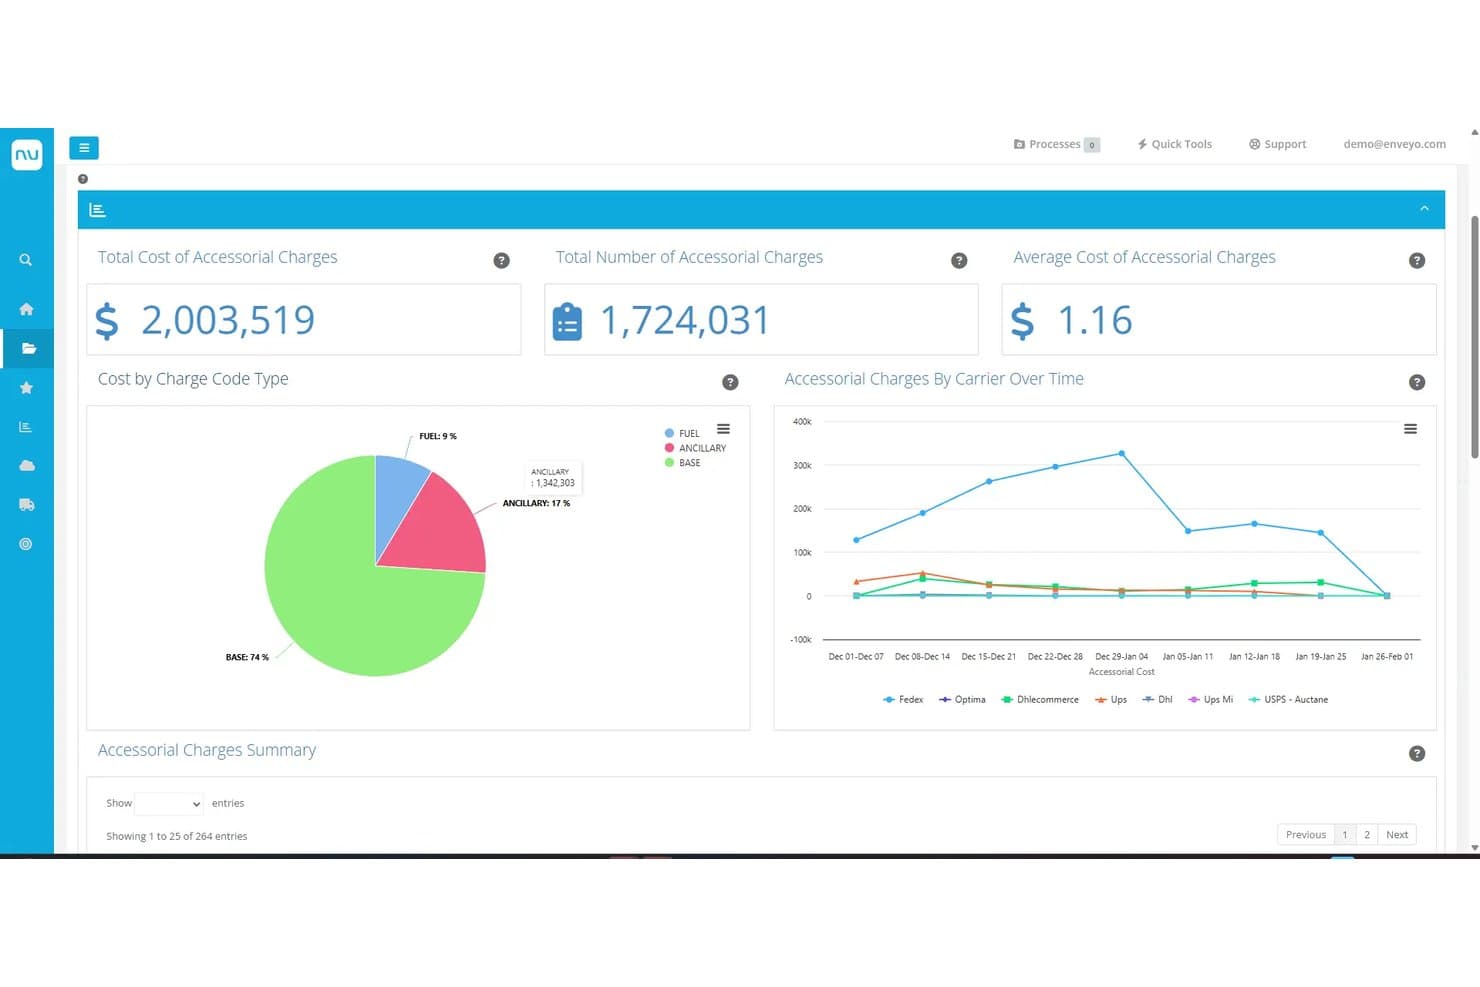1480x987 pixels.
Task: Click the Enveyo logo in the sidebar
Action: click(27, 154)
